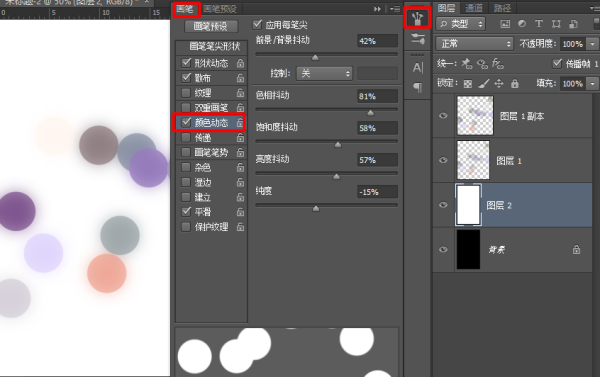
Task: Open the Character panel icon
Action: 417,68
